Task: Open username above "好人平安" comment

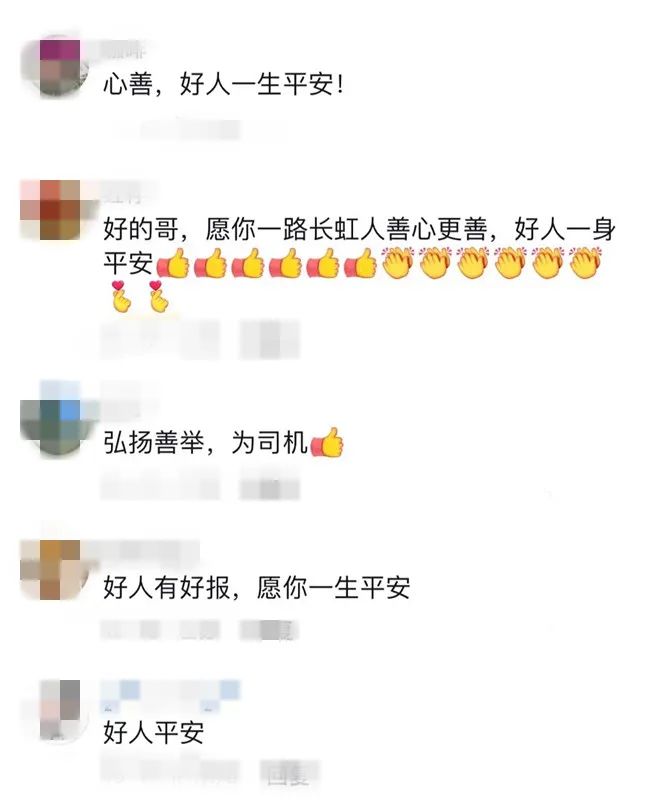Action: point(170,696)
